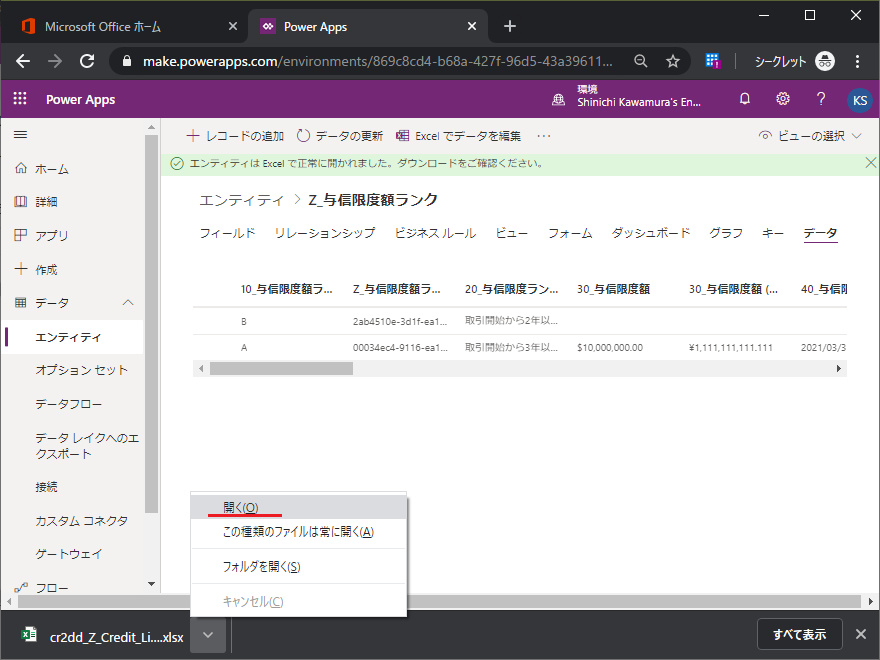This screenshot has width=880, height=660.
Task: Open 接続 in the sidebar
Action: (46, 487)
